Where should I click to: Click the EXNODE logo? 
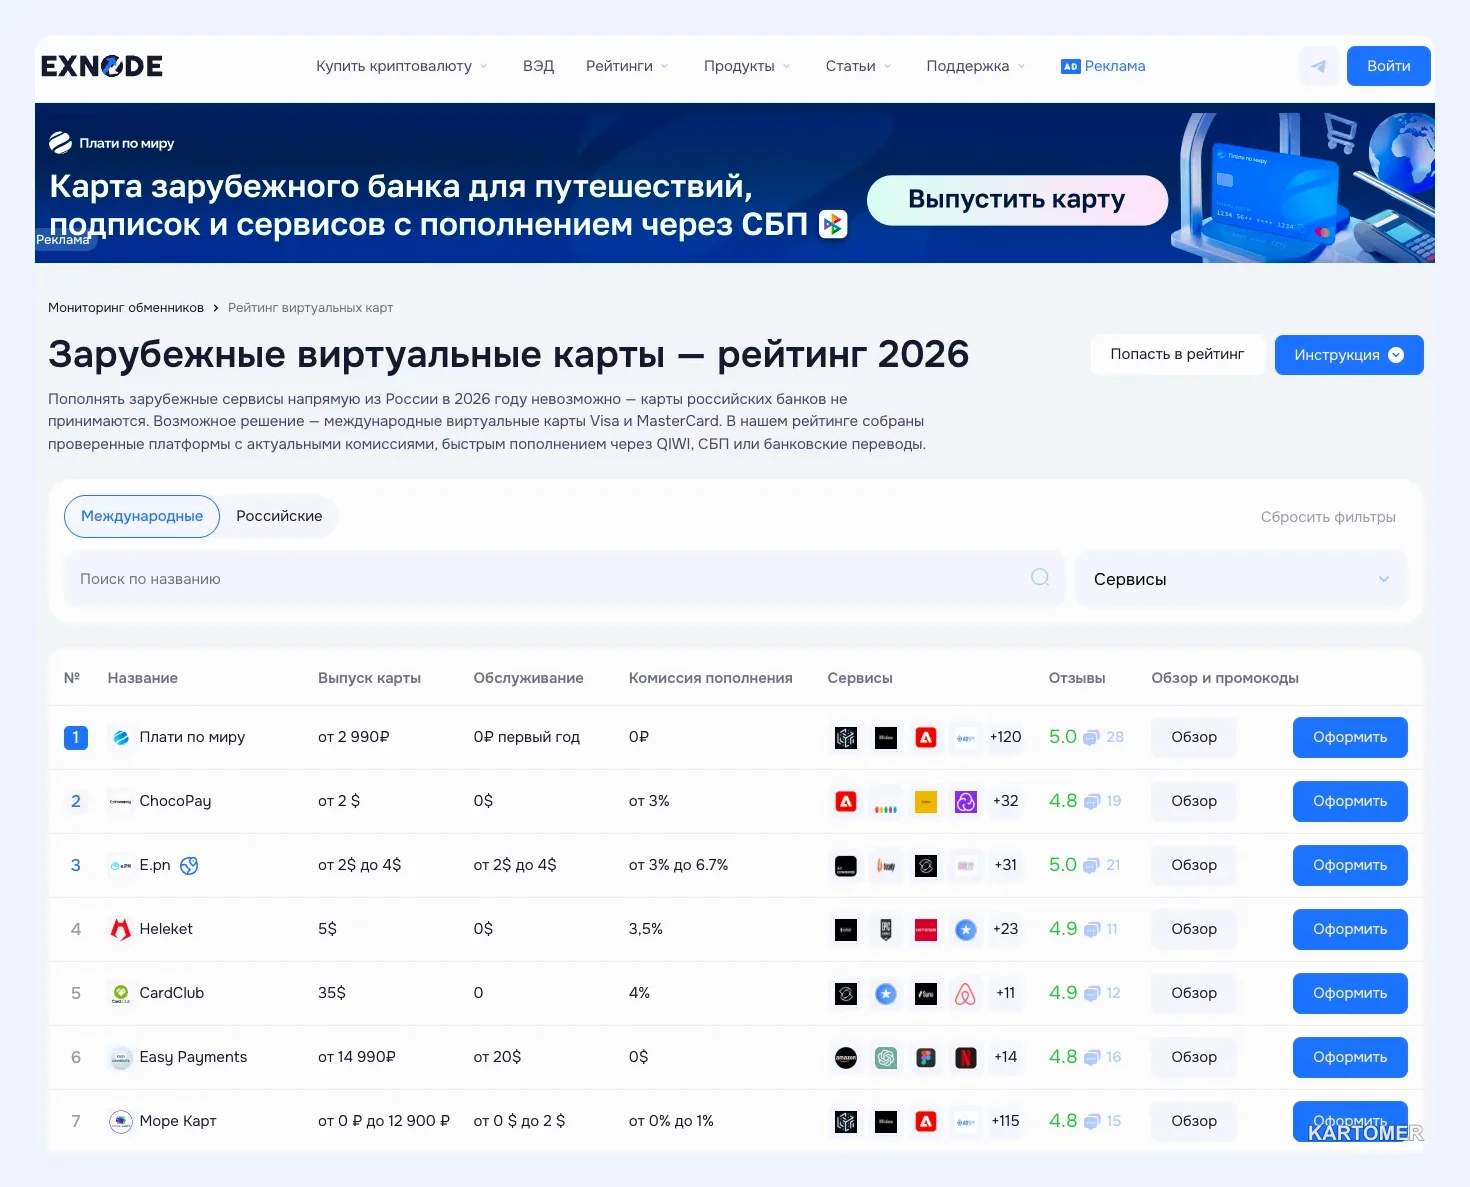coord(102,66)
